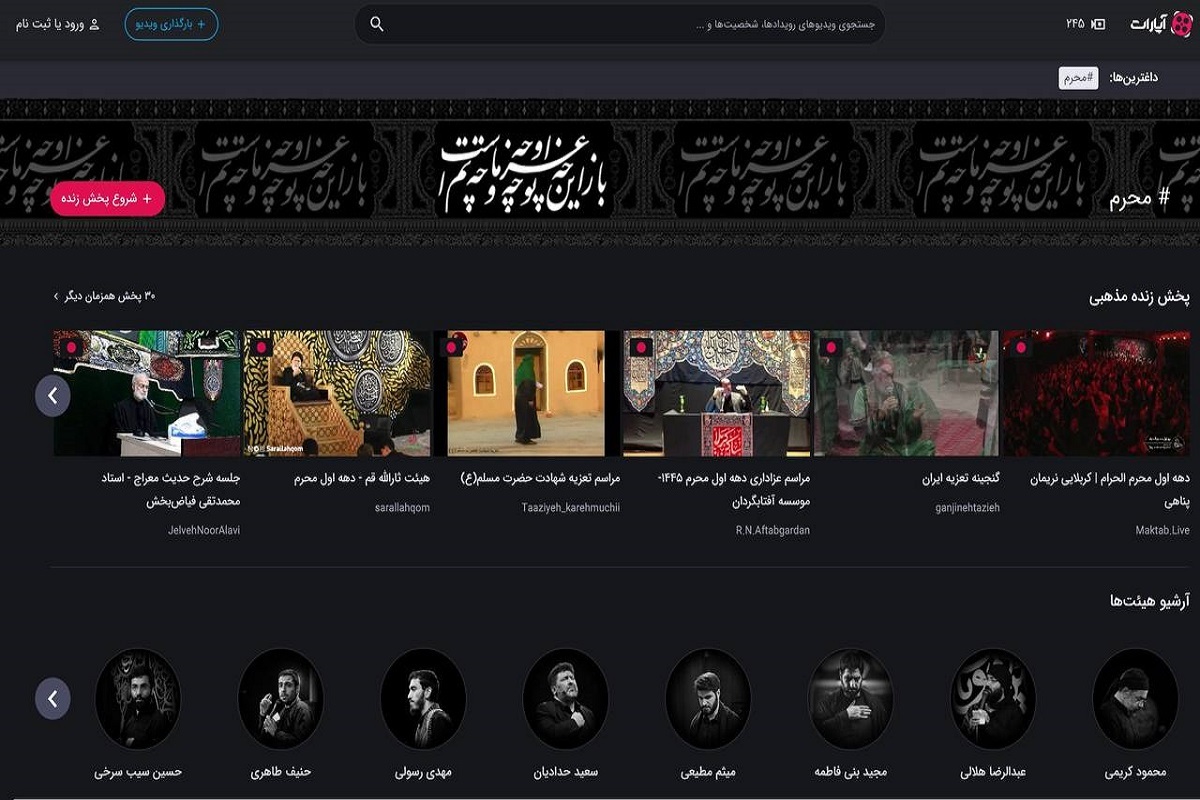Focus the video search input field
1200x800 pixels.
coord(620,24)
